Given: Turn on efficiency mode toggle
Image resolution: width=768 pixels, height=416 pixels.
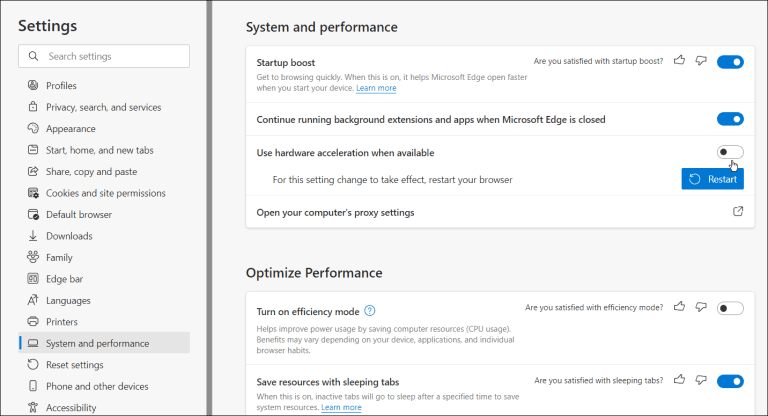Looking at the screenshot, I should pyautogui.click(x=730, y=308).
